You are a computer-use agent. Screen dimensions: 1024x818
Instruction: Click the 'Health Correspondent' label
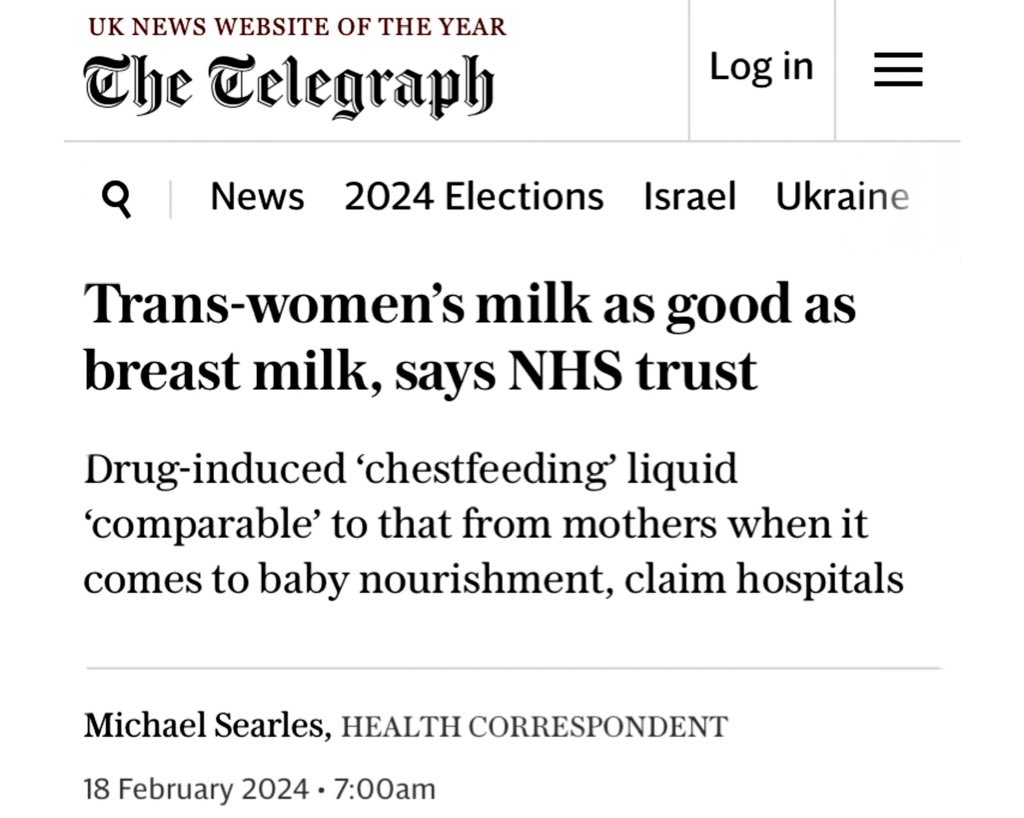coord(534,727)
